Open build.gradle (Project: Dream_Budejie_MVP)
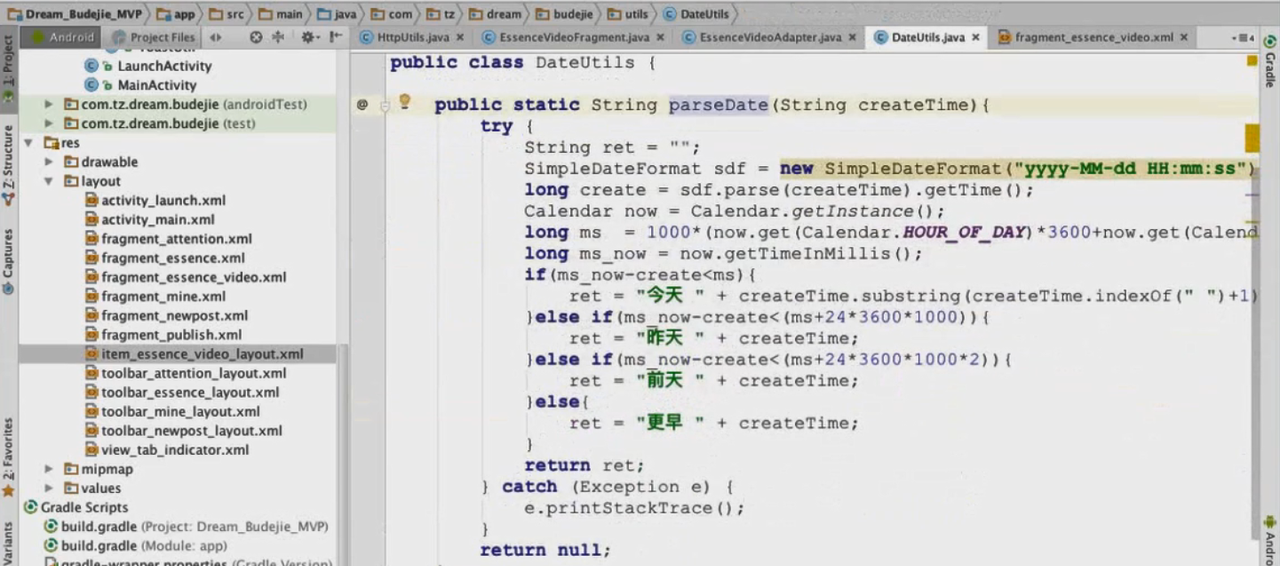Image resolution: width=1280 pixels, height=566 pixels. pyautogui.click(x=186, y=526)
